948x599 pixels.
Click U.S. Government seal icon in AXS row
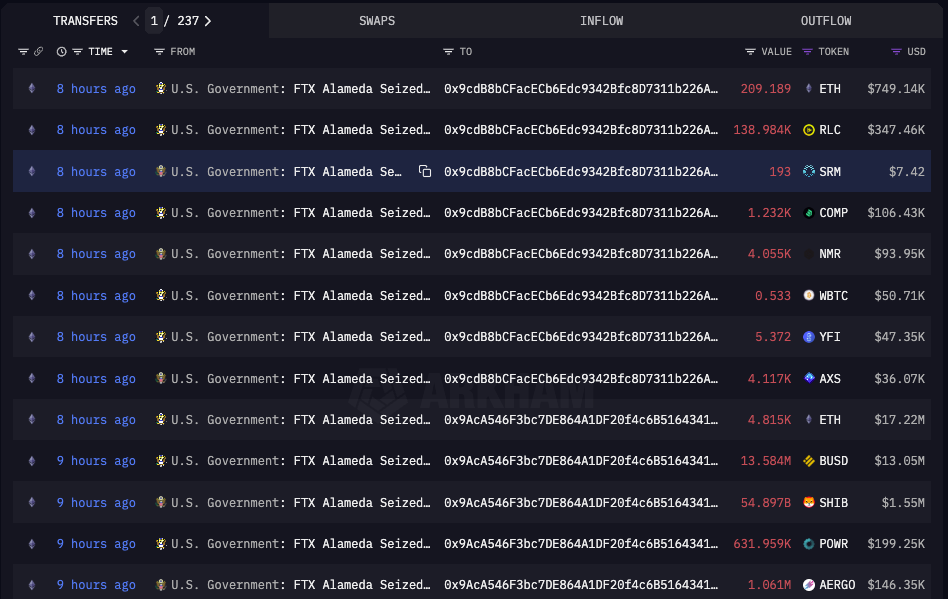coord(160,378)
